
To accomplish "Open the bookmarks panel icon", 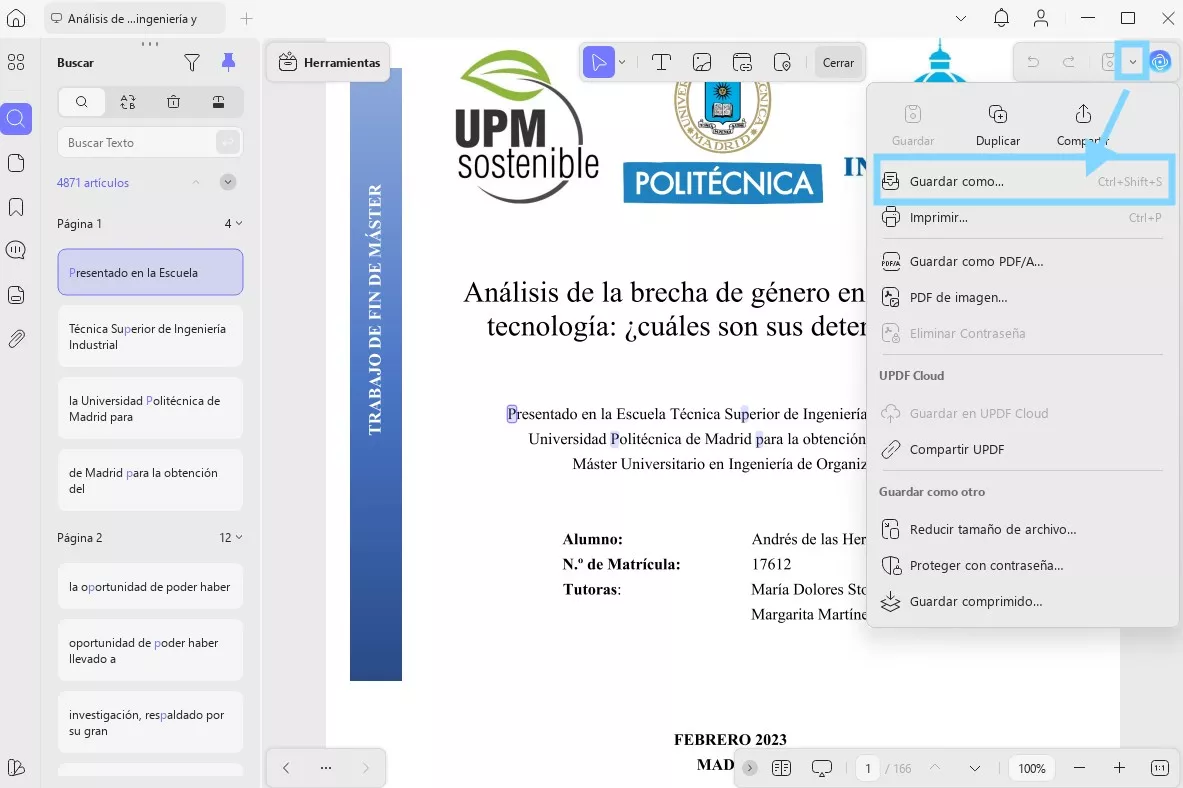I will (x=16, y=208).
